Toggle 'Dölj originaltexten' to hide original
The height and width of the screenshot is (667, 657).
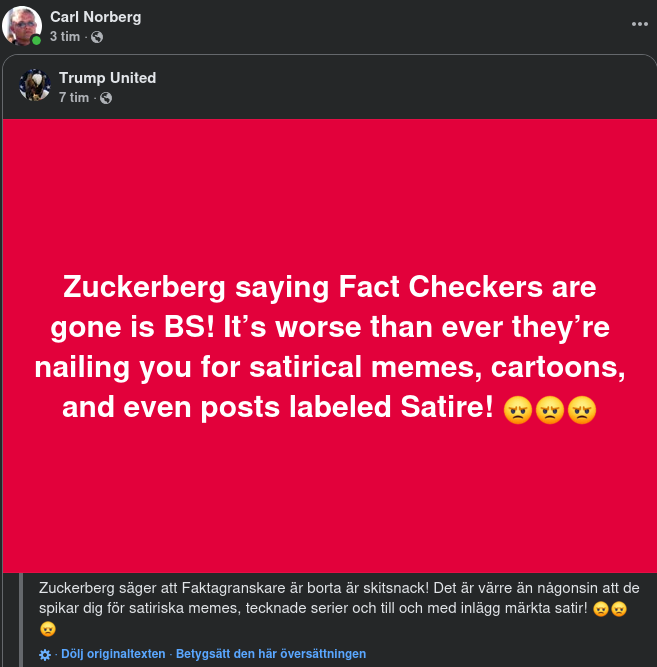tap(113, 654)
